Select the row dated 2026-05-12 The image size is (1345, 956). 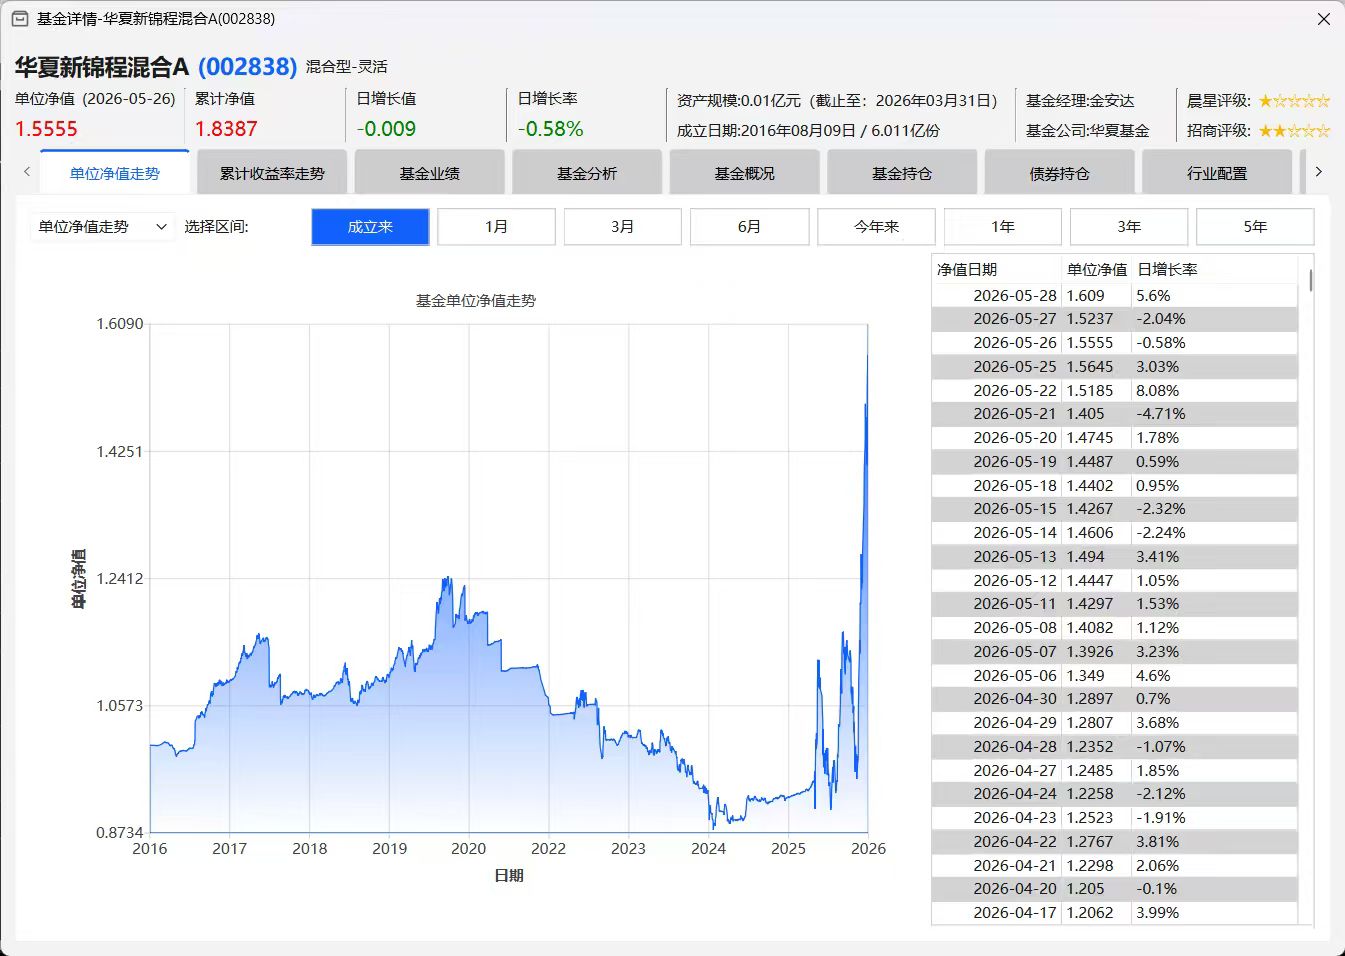[x=1115, y=581]
